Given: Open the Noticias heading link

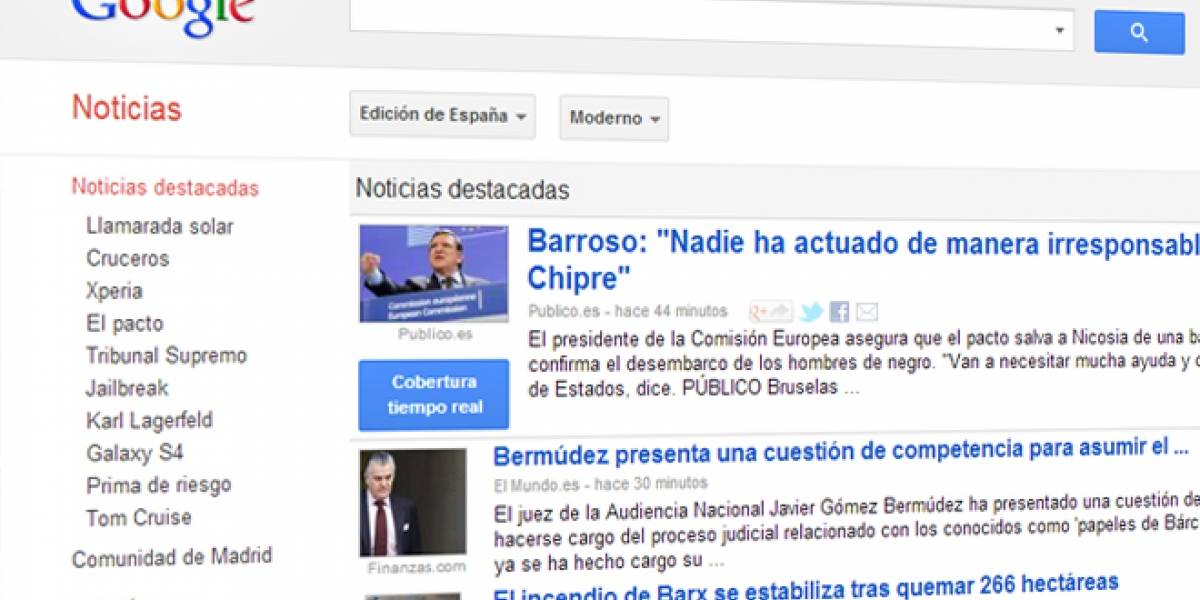Looking at the screenshot, I should pyautogui.click(x=126, y=108).
